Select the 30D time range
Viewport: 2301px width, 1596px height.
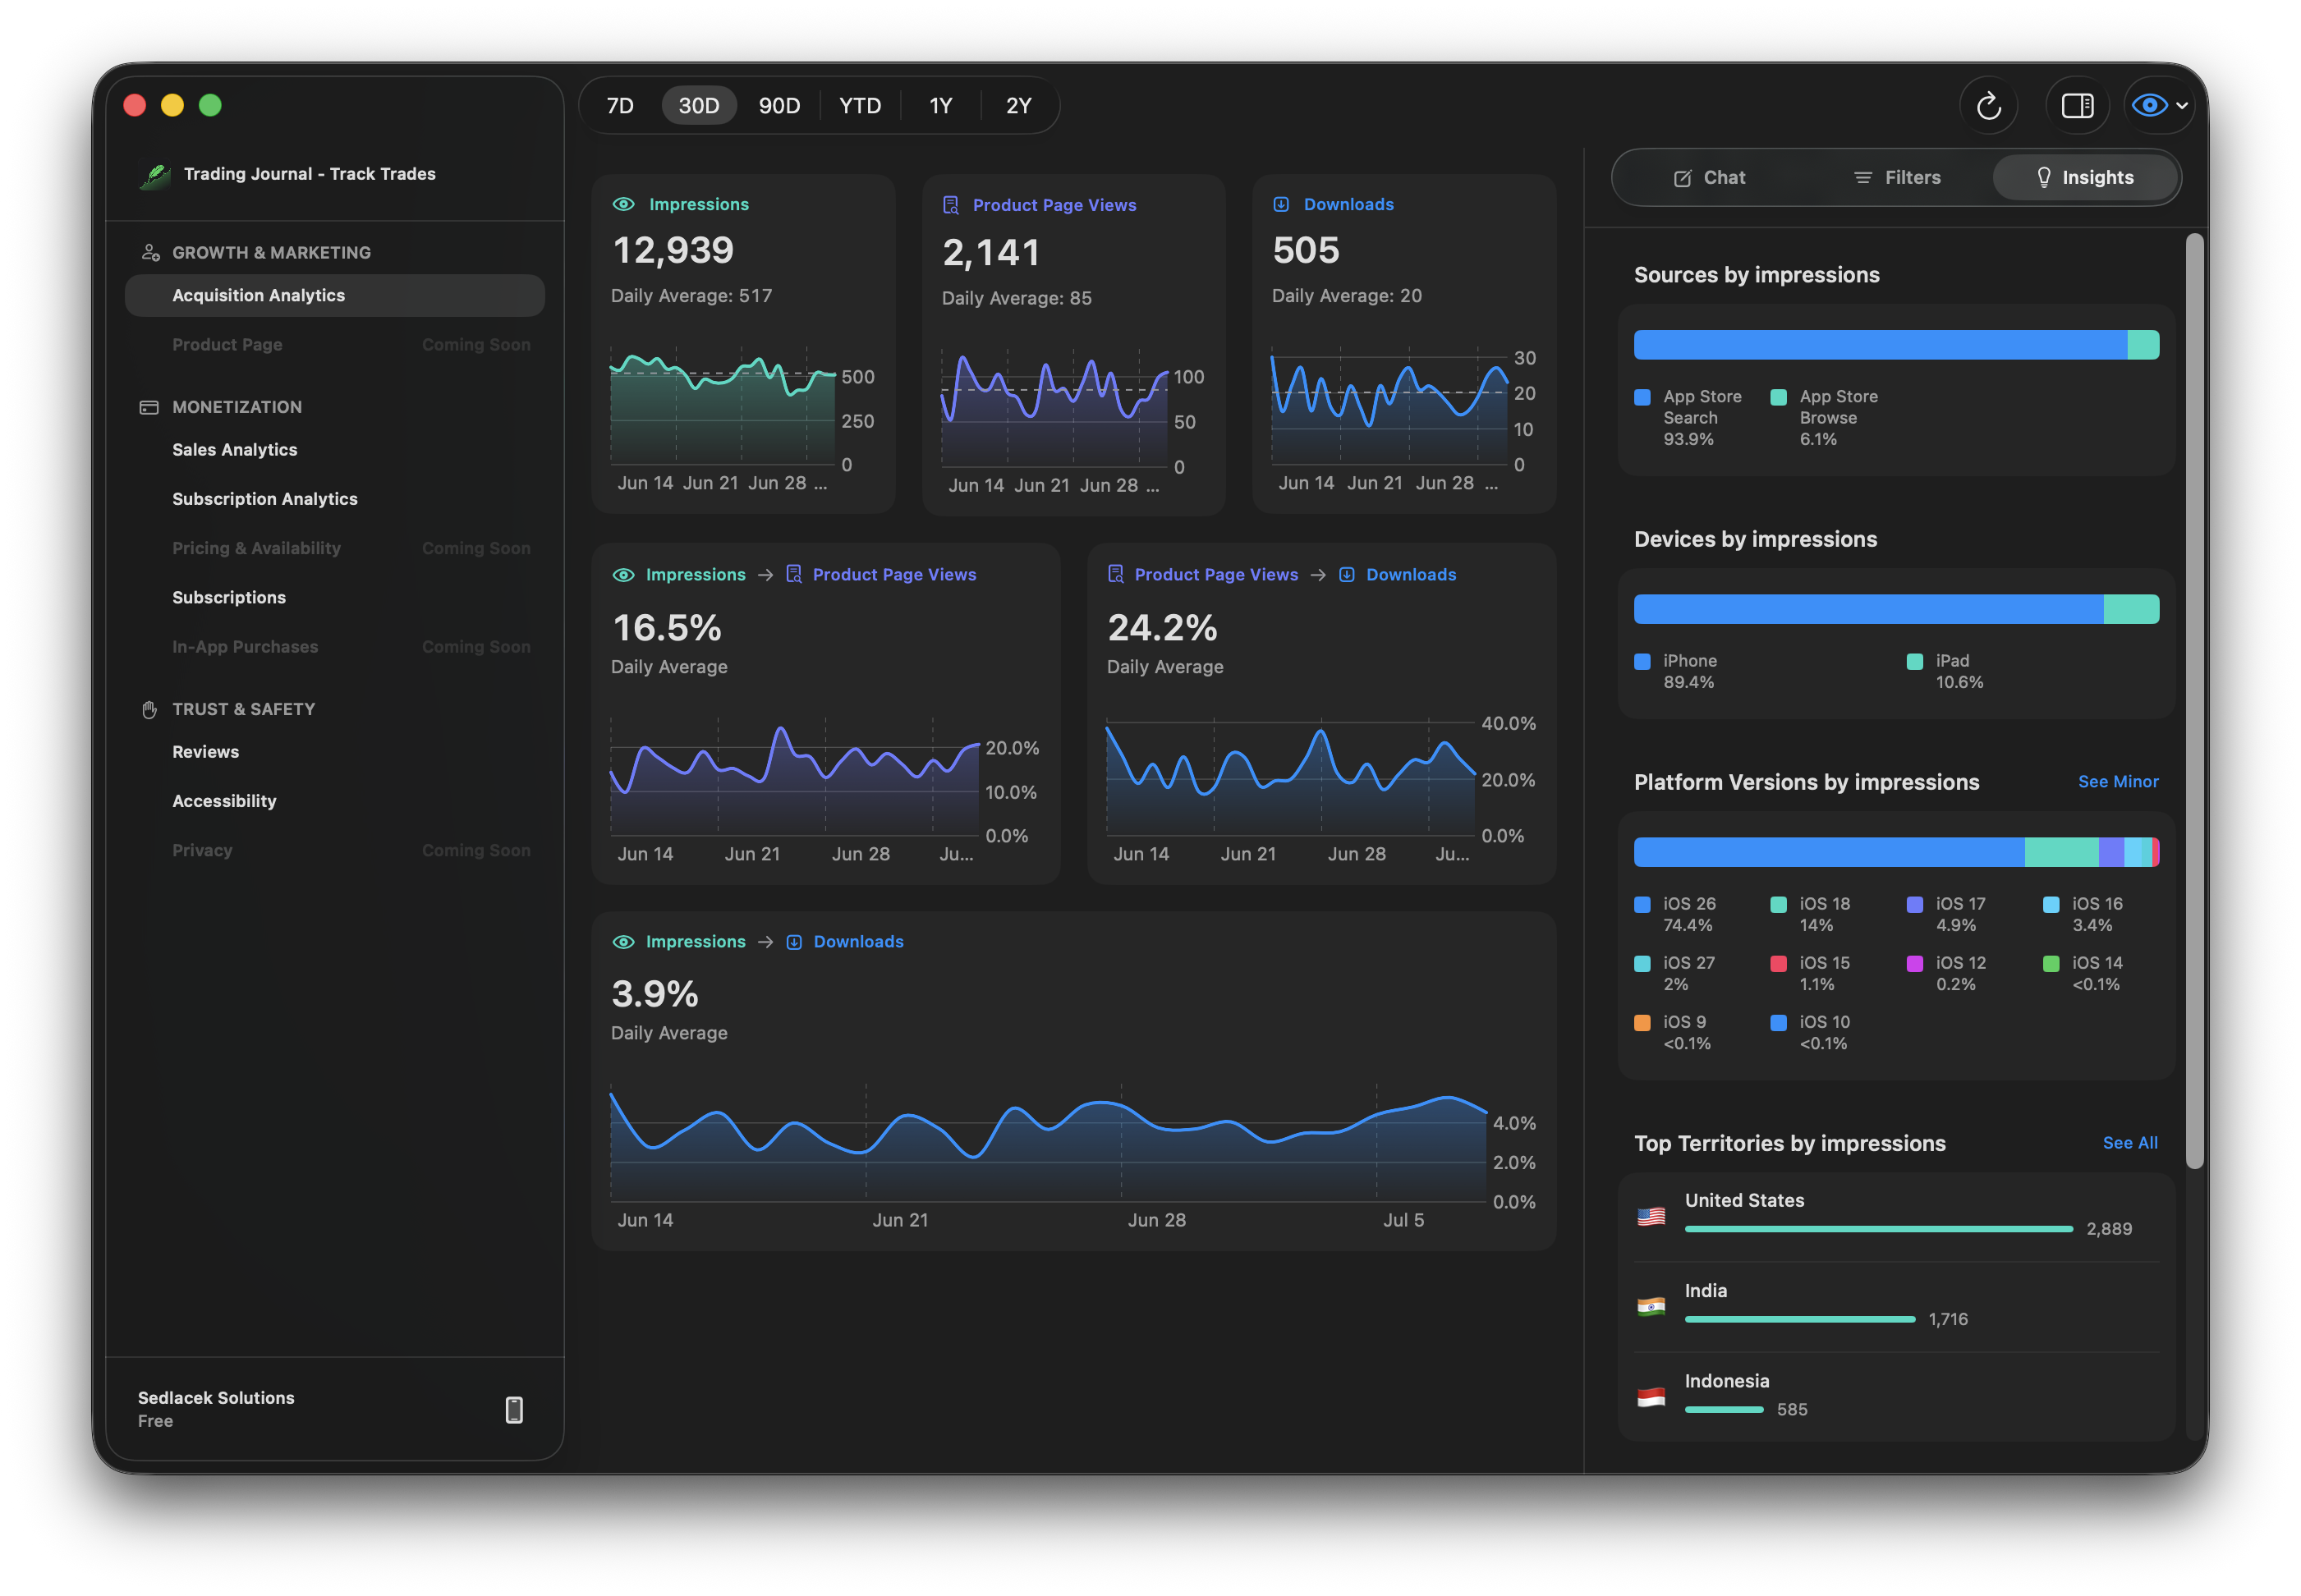click(699, 106)
